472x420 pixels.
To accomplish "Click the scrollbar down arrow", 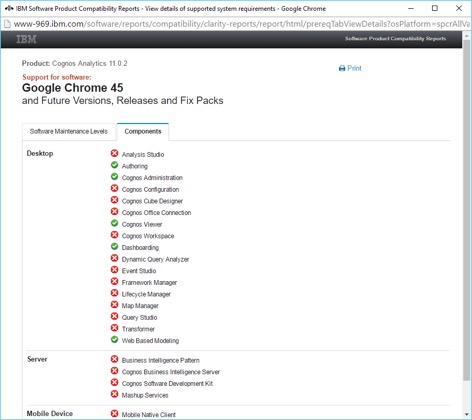I will pos(466,415).
